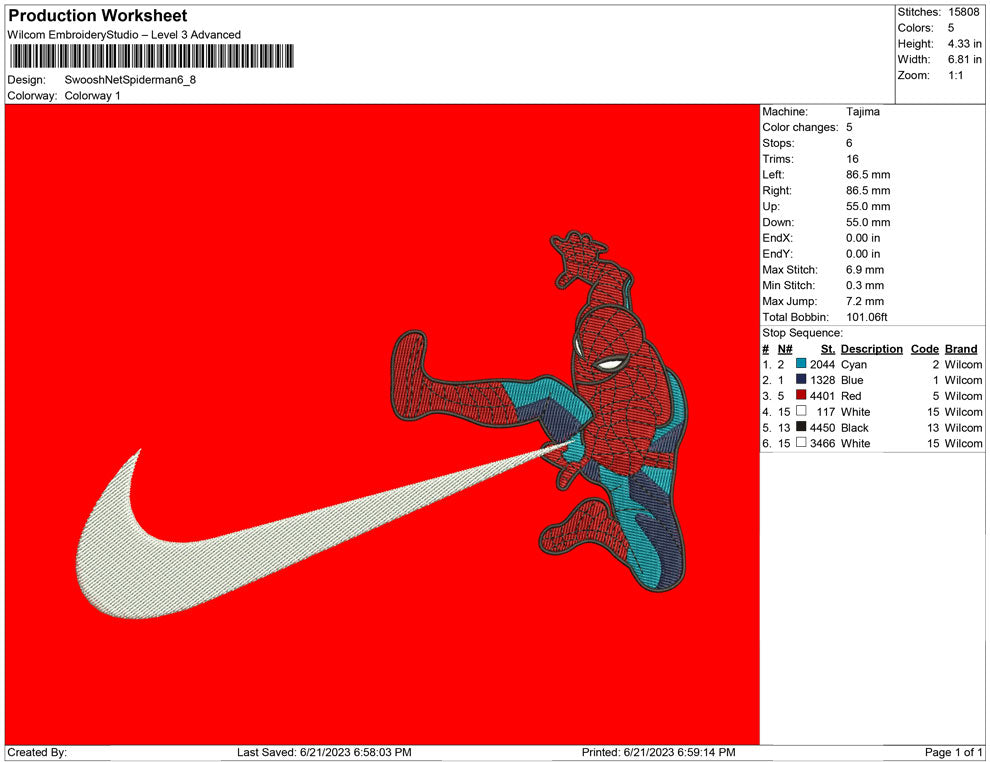Click the 'Stop Sequence:' heading
990x762 pixels.
coord(802,332)
